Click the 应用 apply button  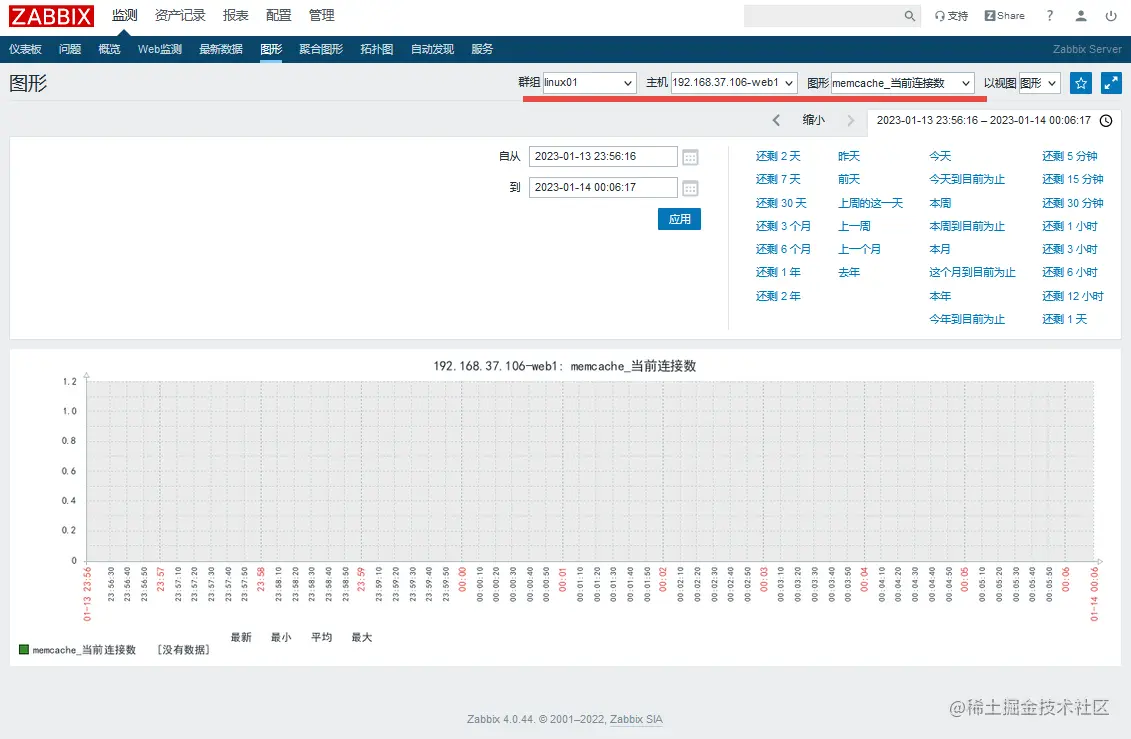tap(679, 219)
